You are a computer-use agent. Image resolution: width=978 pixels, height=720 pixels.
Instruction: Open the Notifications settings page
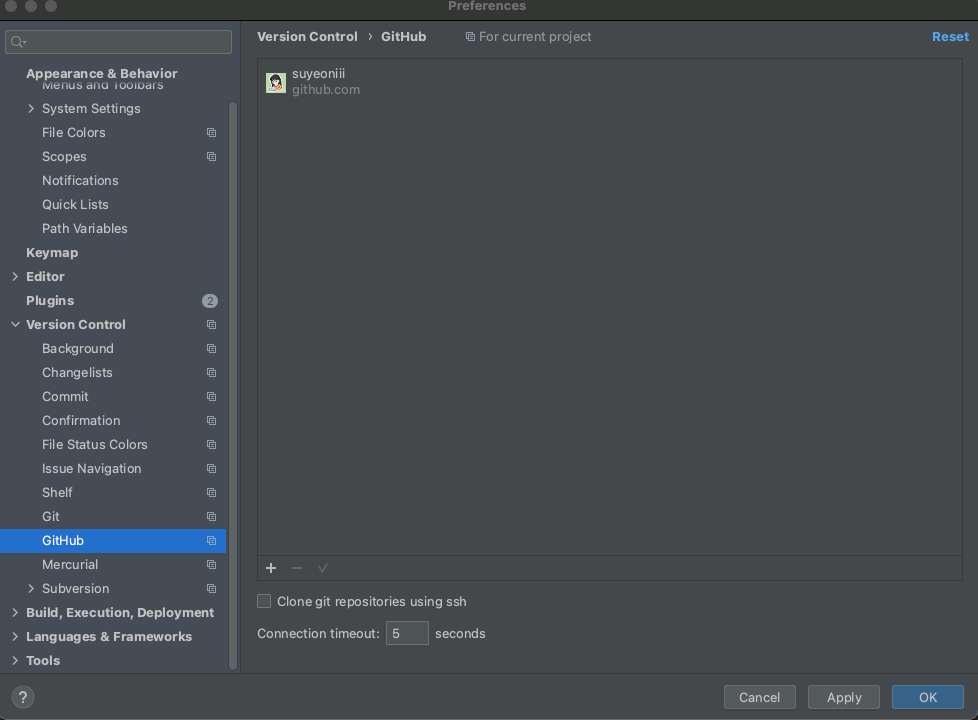coord(80,180)
